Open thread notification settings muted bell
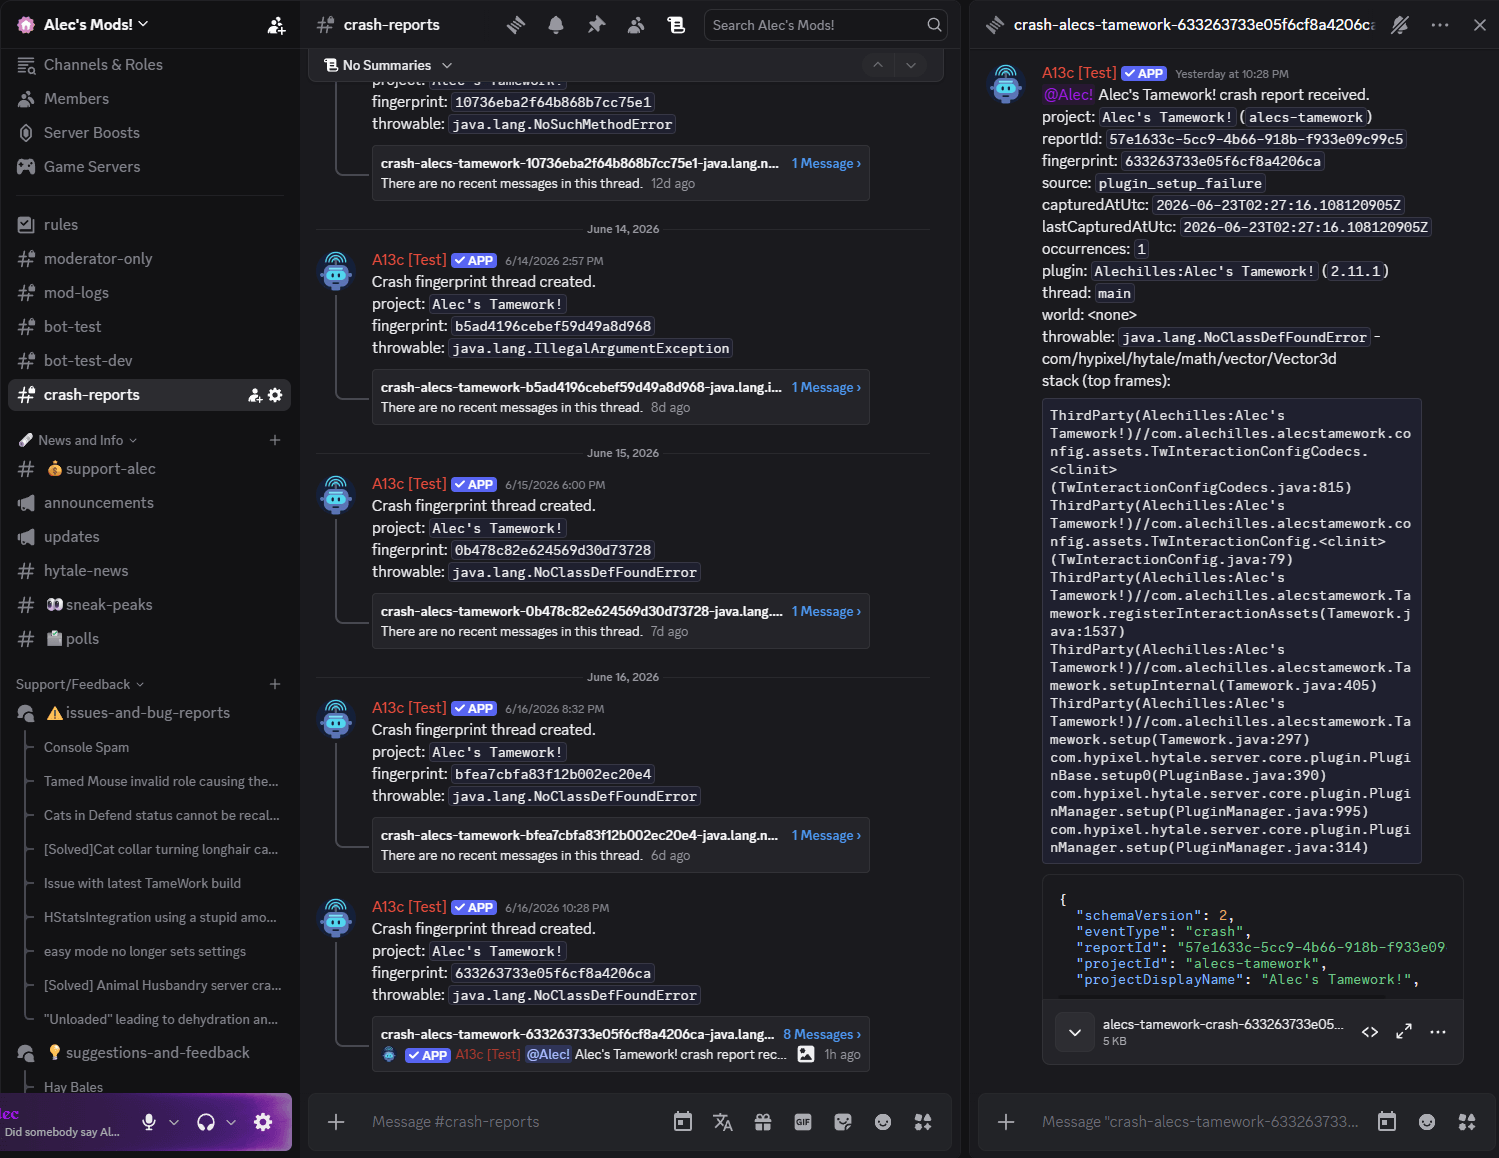Screen dimensions: 1499x1158 tap(1400, 25)
